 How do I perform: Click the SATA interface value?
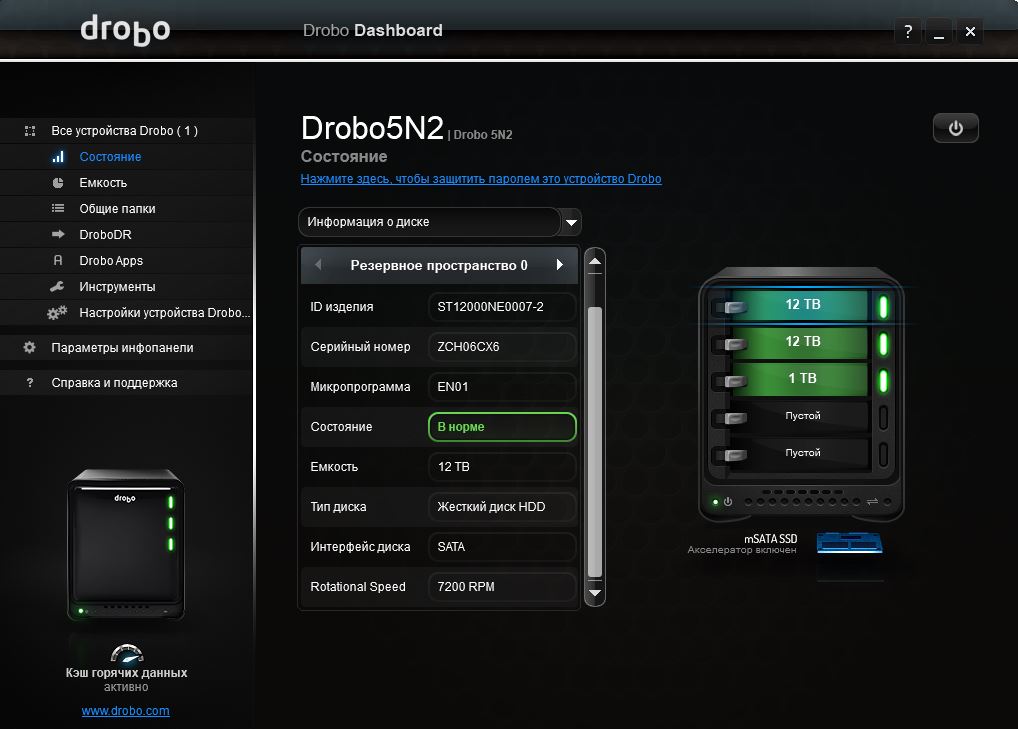click(502, 547)
